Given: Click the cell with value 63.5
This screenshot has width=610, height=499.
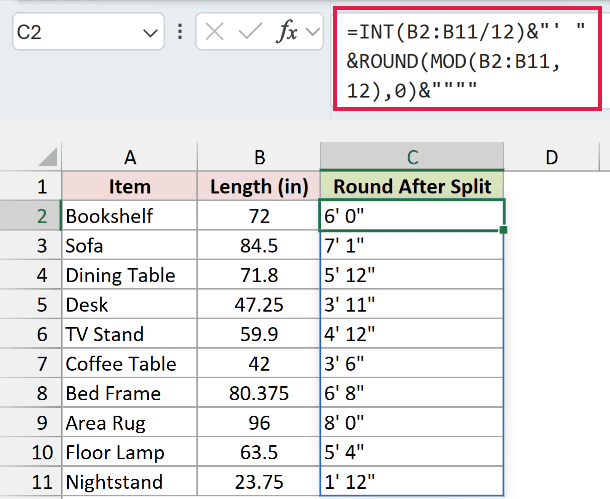Looking at the screenshot, I should 259,452.
